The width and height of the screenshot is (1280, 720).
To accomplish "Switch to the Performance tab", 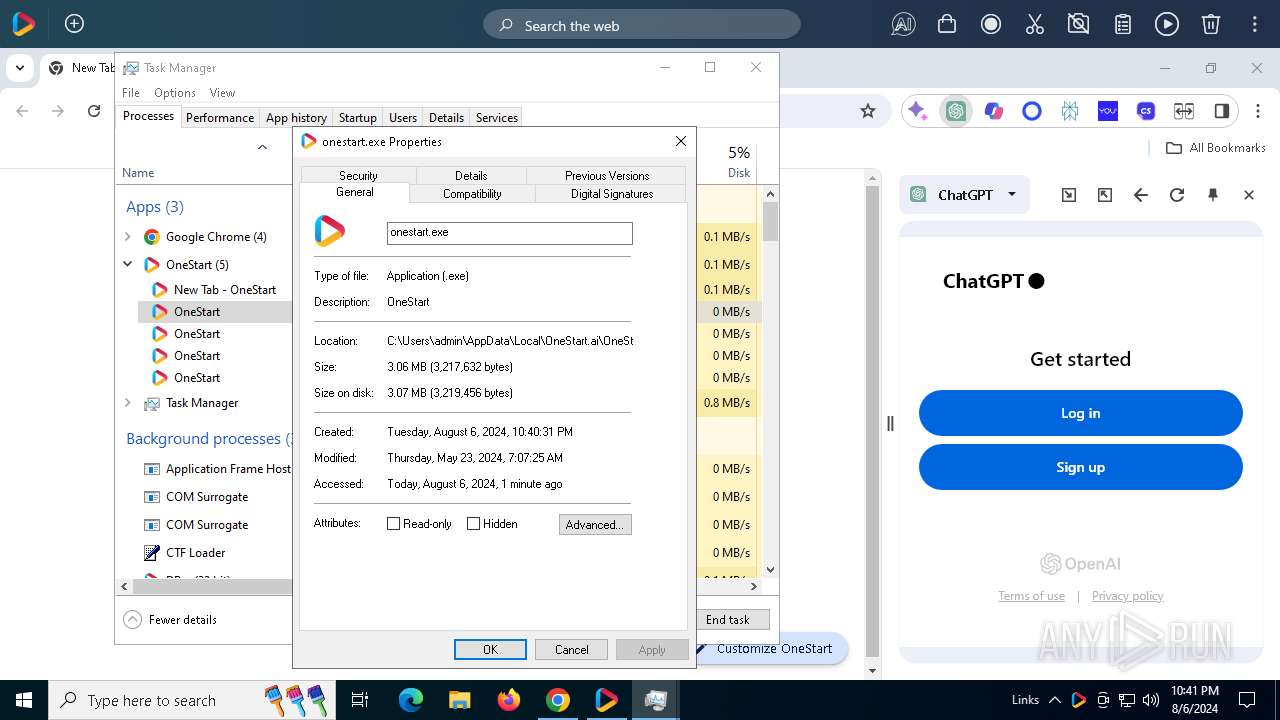I will coord(220,117).
